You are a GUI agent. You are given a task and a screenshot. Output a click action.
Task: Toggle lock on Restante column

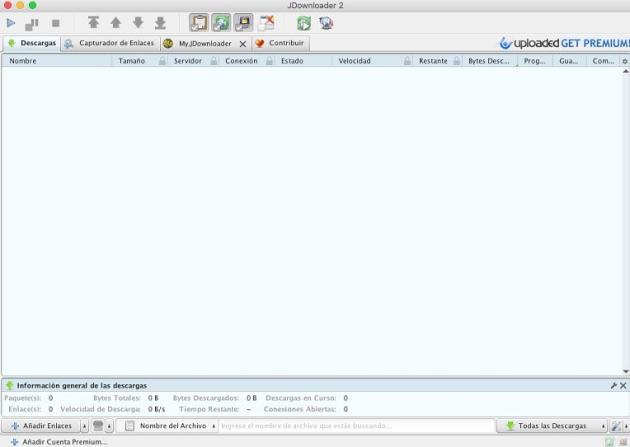(x=457, y=61)
